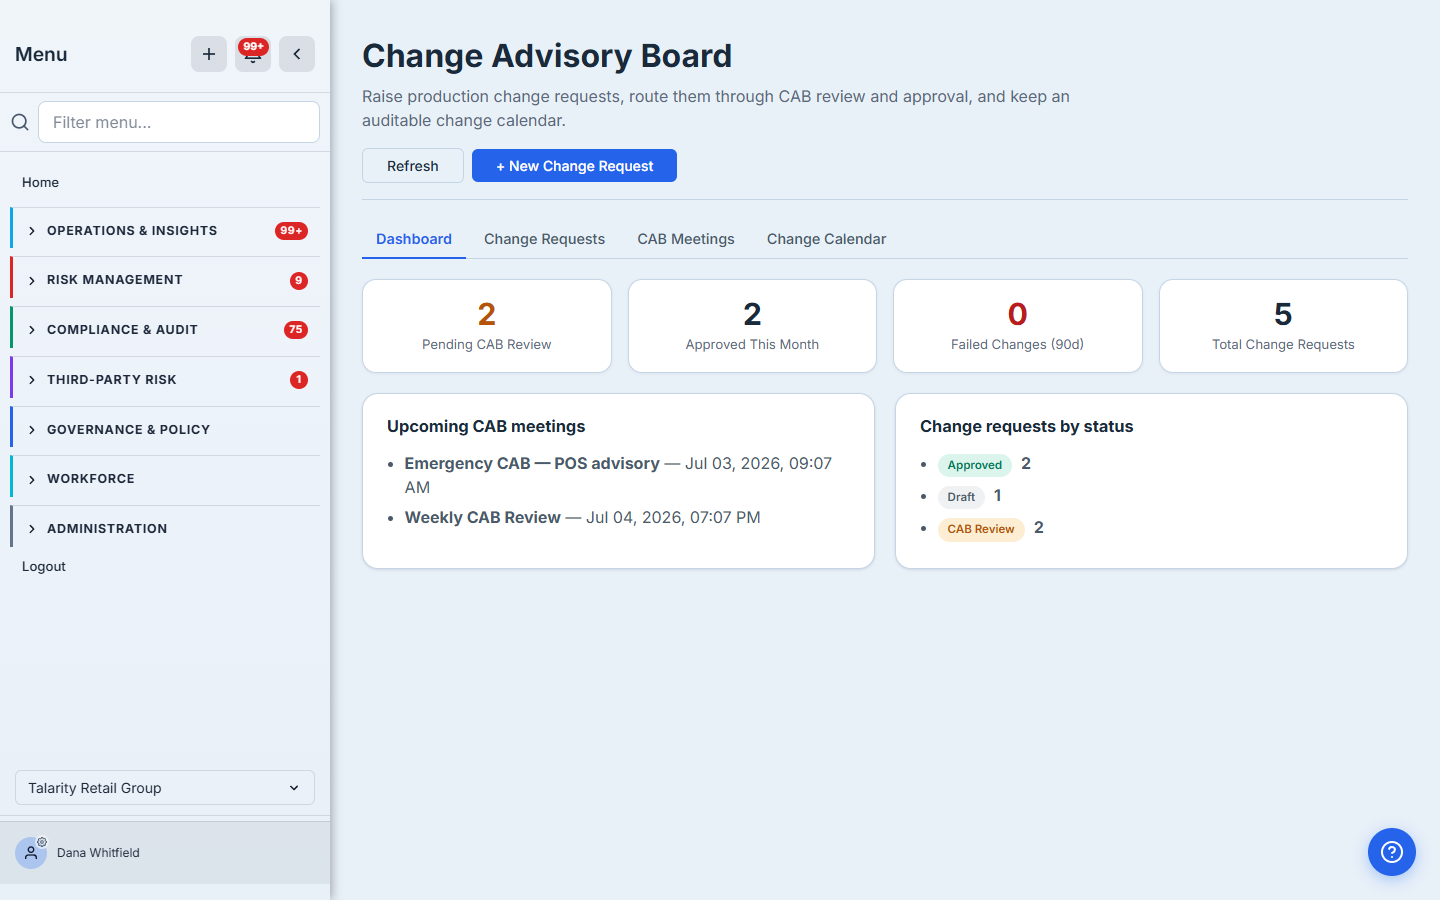The width and height of the screenshot is (1440, 900).
Task: Open the help question mark button
Action: (x=1392, y=852)
